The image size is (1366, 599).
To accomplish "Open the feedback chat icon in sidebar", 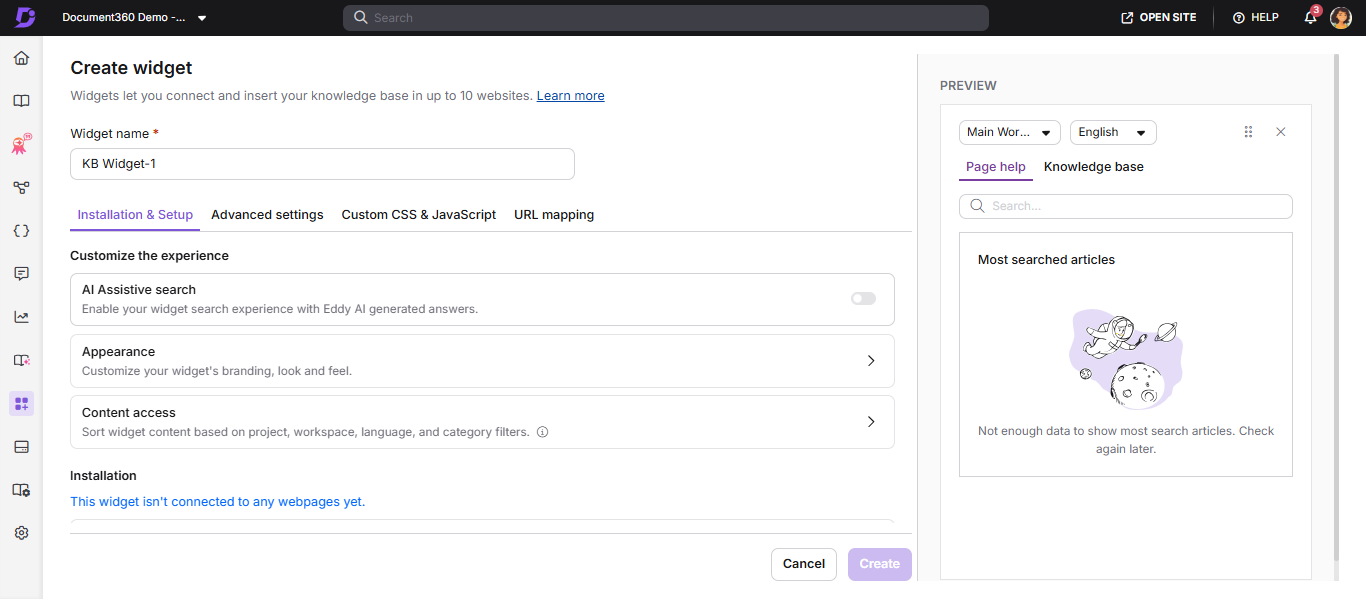I will coord(21,274).
